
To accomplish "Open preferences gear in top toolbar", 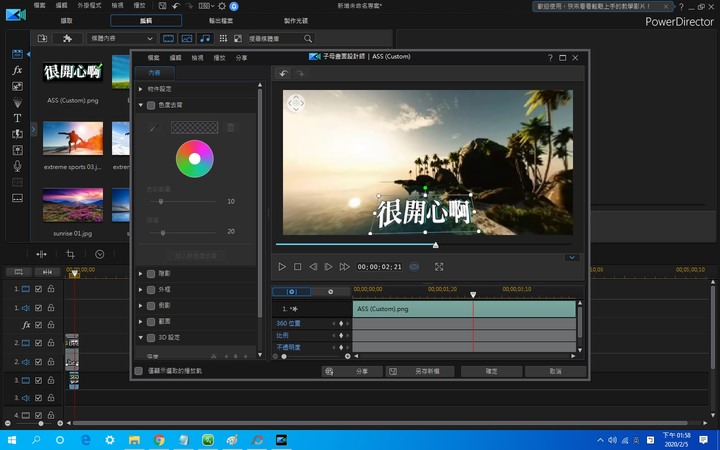I will [222, 6].
